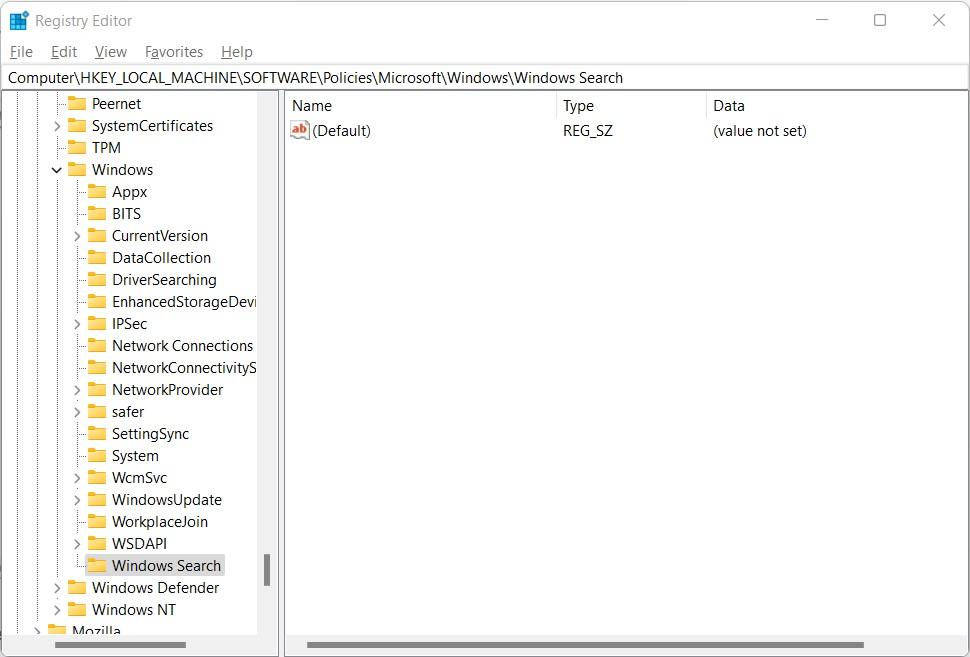The height and width of the screenshot is (657, 970).
Task: Select the Mozilla key at tree bottom
Action: pyautogui.click(x=96, y=630)
